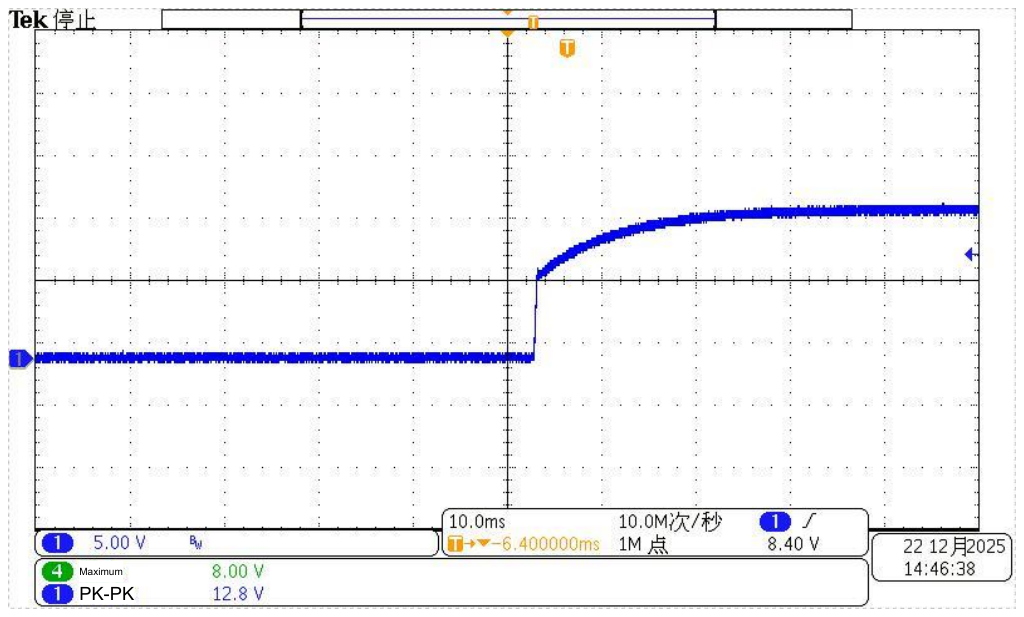Screen dimensions: 1024x617
Task: Click the 10.0M次/秒 sample rate readout
Action: 670,522
